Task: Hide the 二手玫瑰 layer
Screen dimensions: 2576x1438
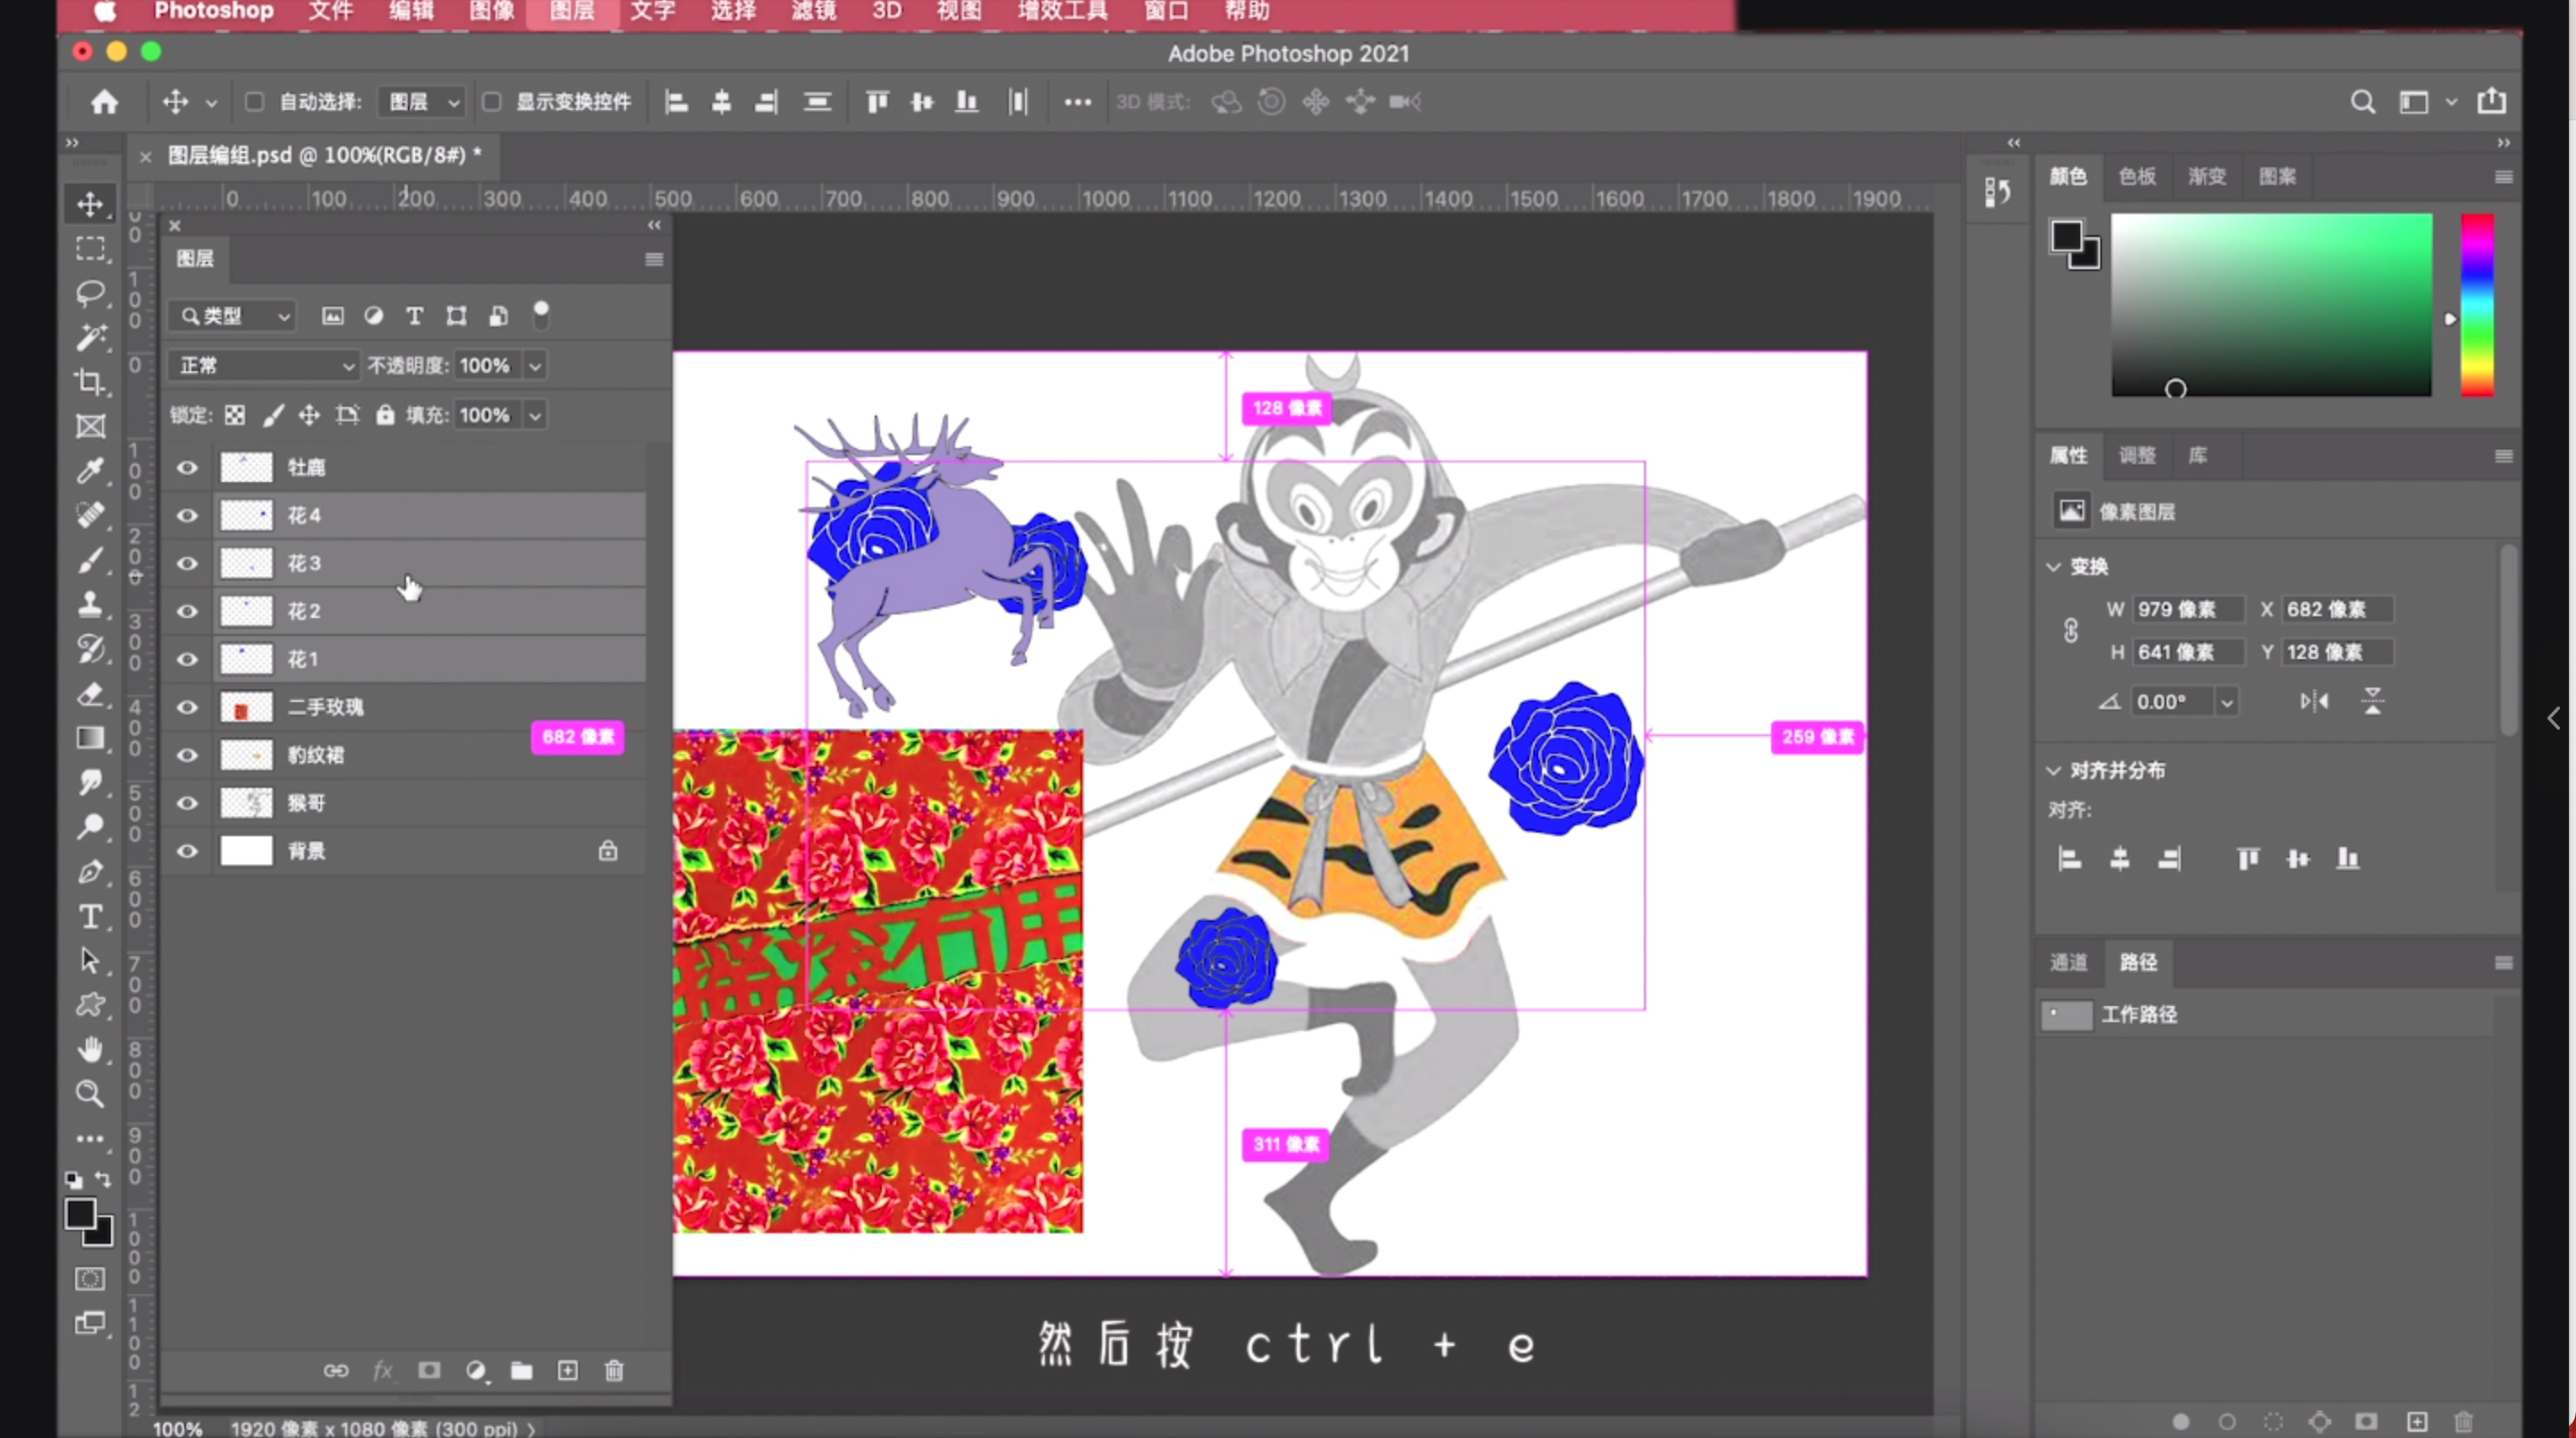Action: tap(187, 707)
